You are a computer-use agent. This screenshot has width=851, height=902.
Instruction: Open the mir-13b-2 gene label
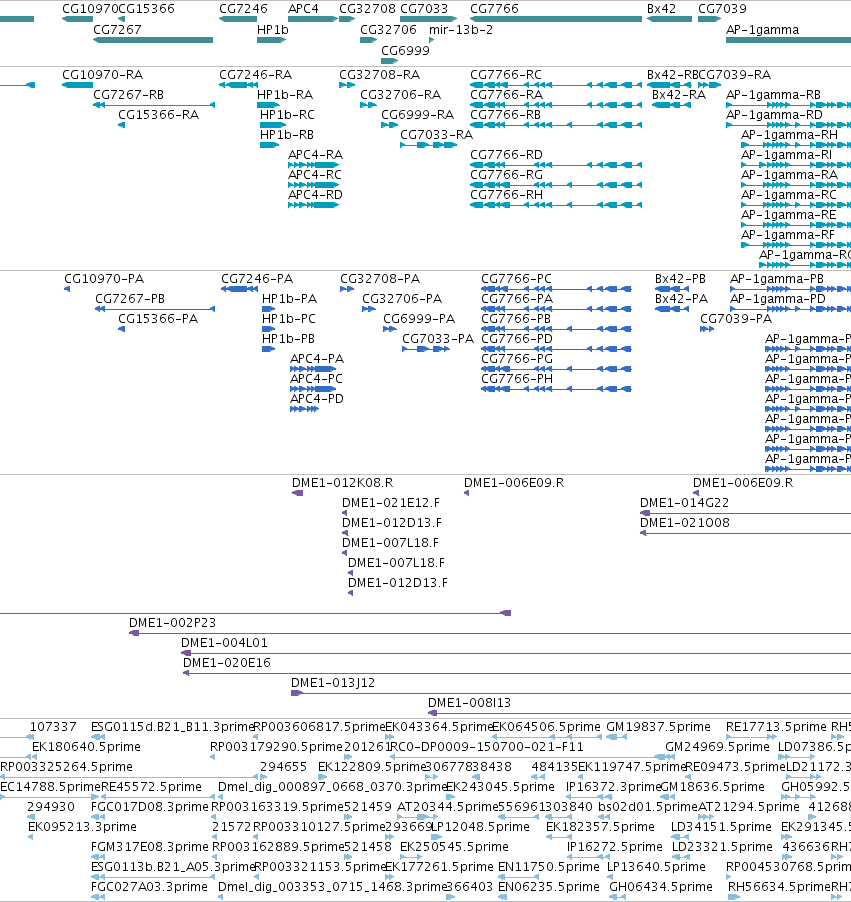pyautogui.click(x=461, y=29)
